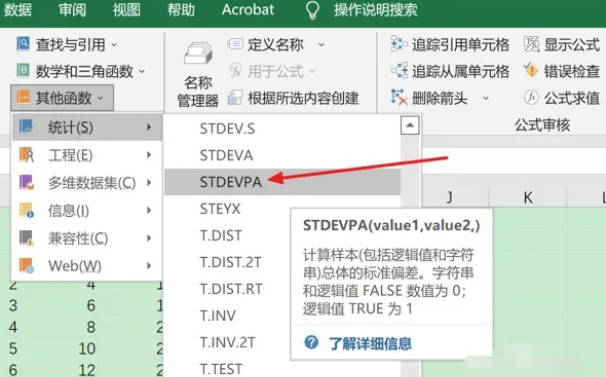Screen dimensions: 606x377
Task: Select the STDEV.S function
Action: [x=227, y=129]
